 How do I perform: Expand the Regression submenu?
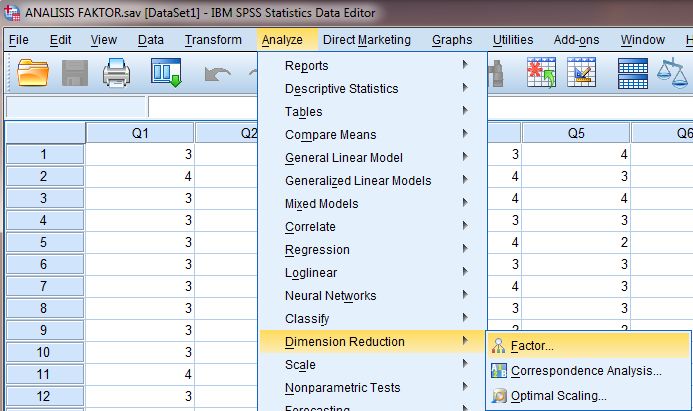[372, 249]
